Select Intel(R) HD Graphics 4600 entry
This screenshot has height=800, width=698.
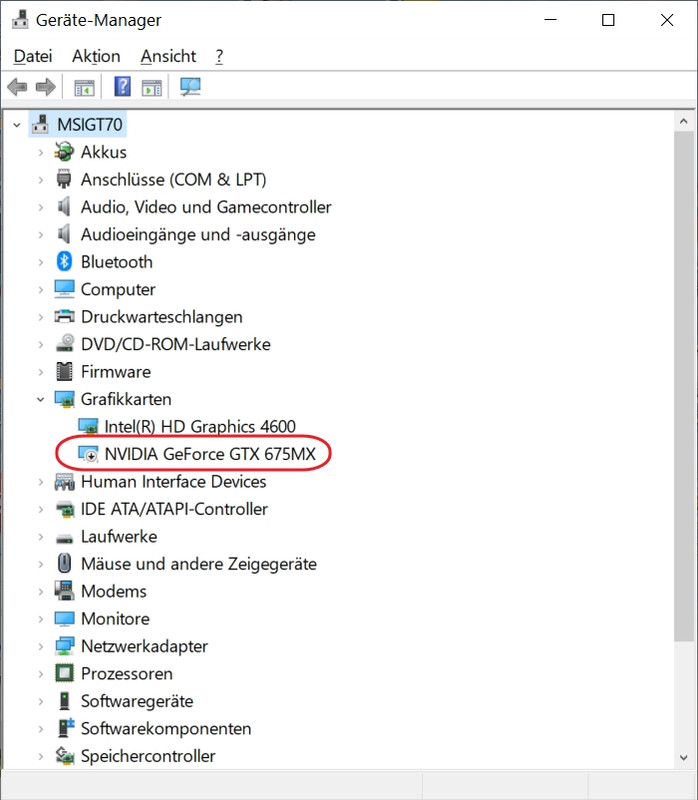(x=200, y=427)
